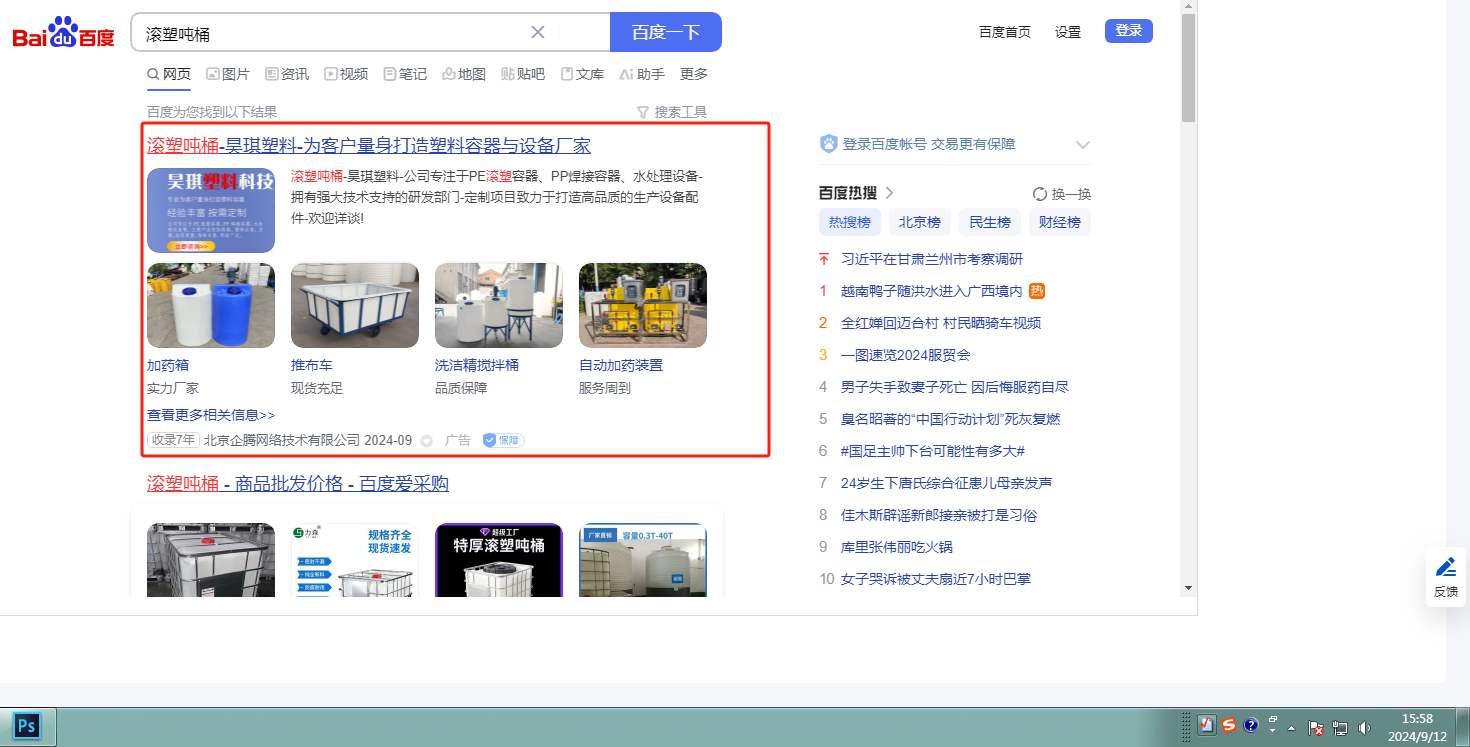
Task: Open the 昊琪塑料 ad title link
Action: 369,146
